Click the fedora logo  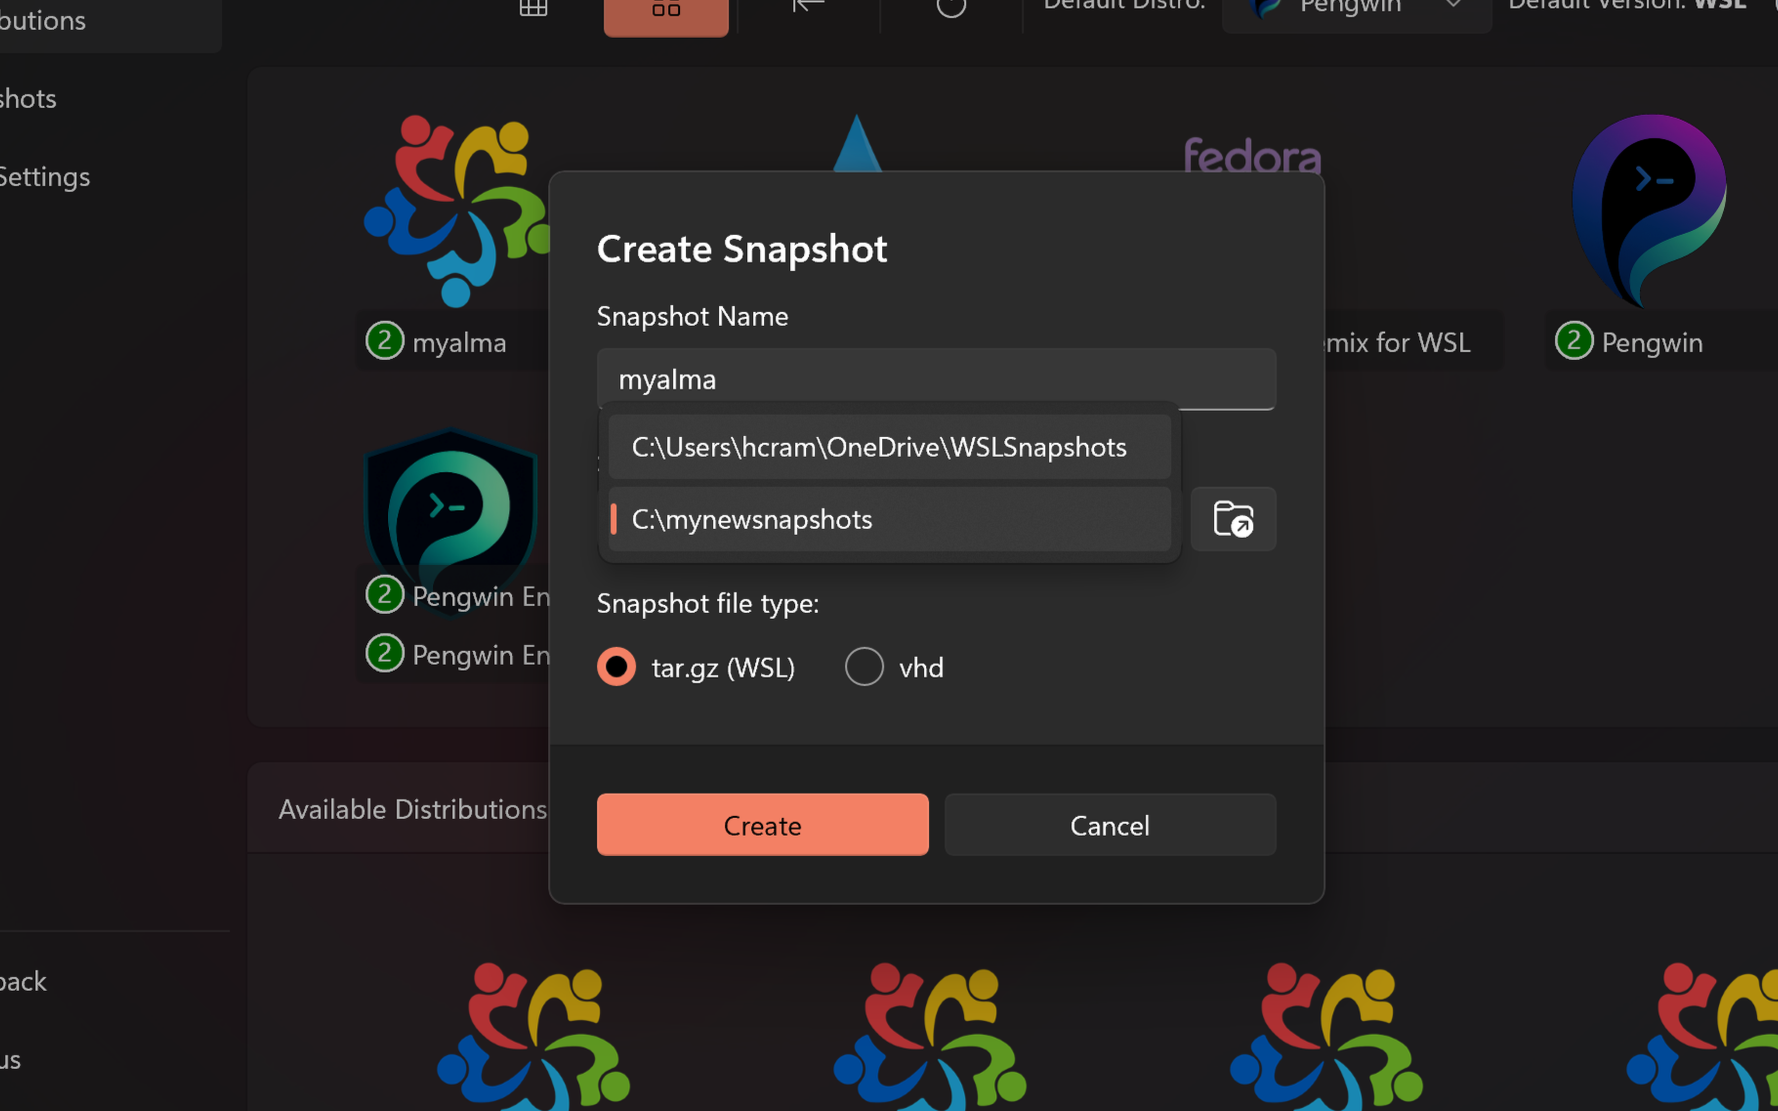1251,156
